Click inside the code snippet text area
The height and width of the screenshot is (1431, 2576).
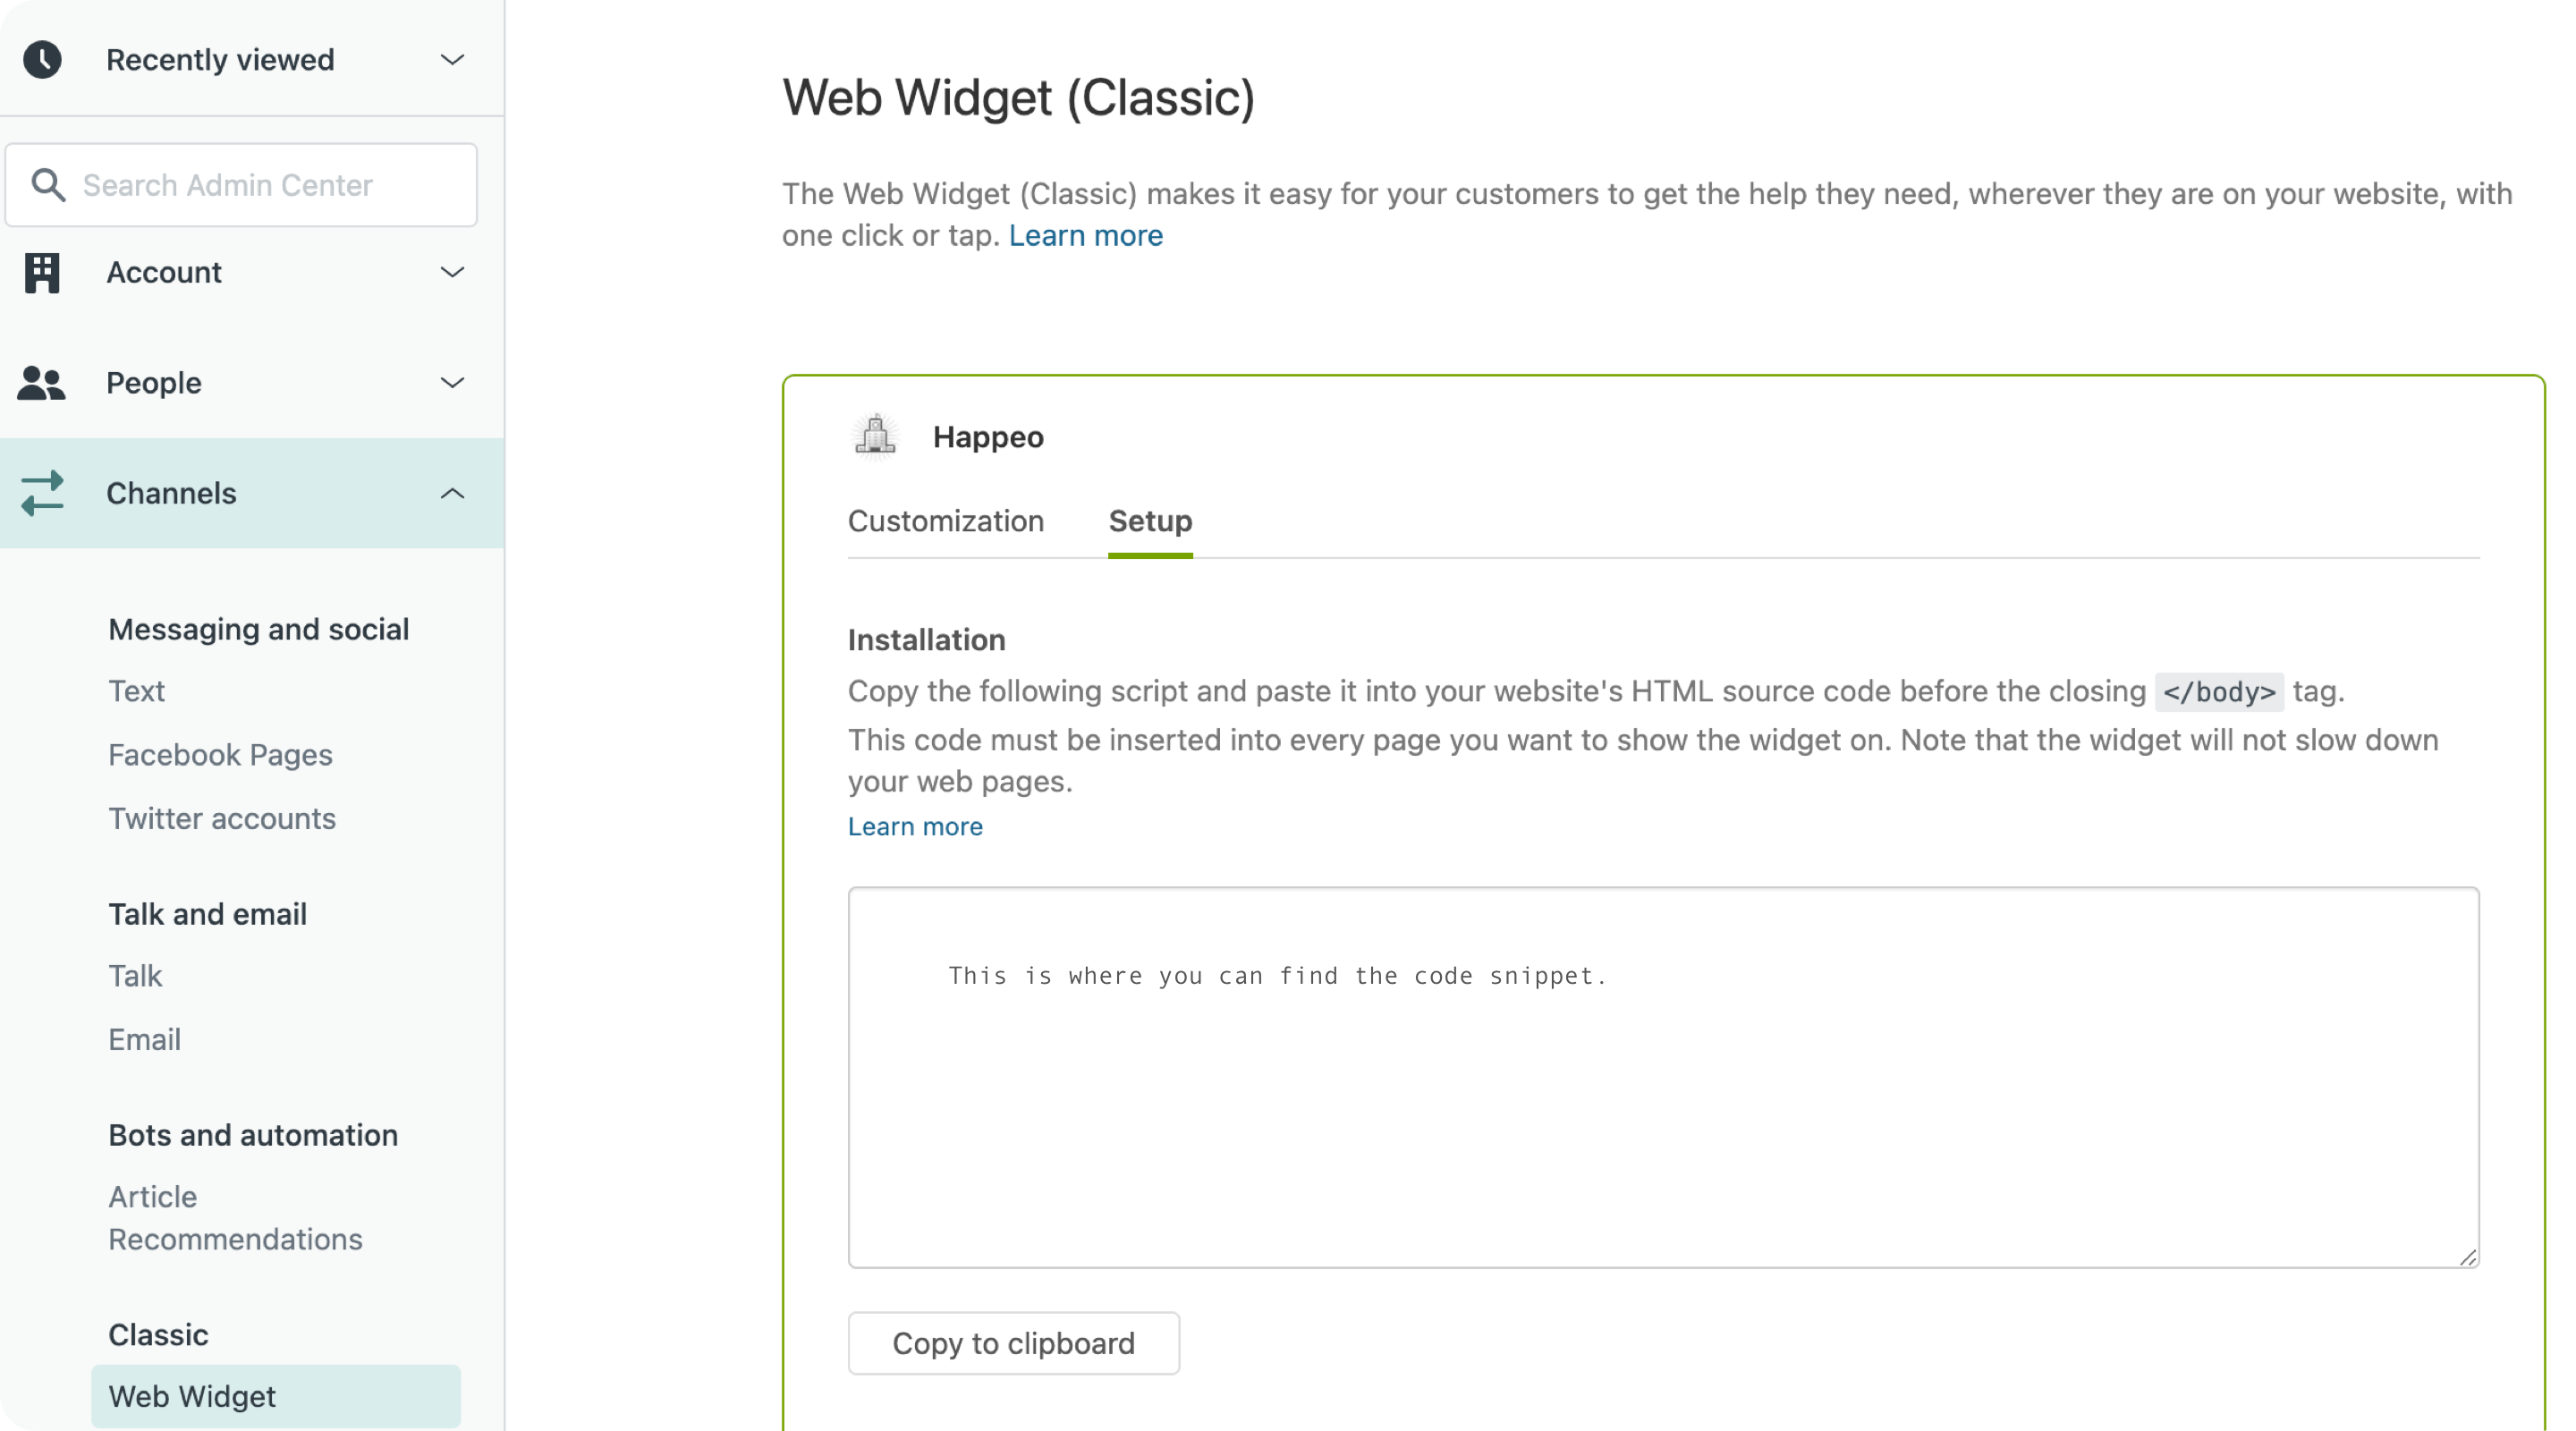[x=1660, y=1080]
